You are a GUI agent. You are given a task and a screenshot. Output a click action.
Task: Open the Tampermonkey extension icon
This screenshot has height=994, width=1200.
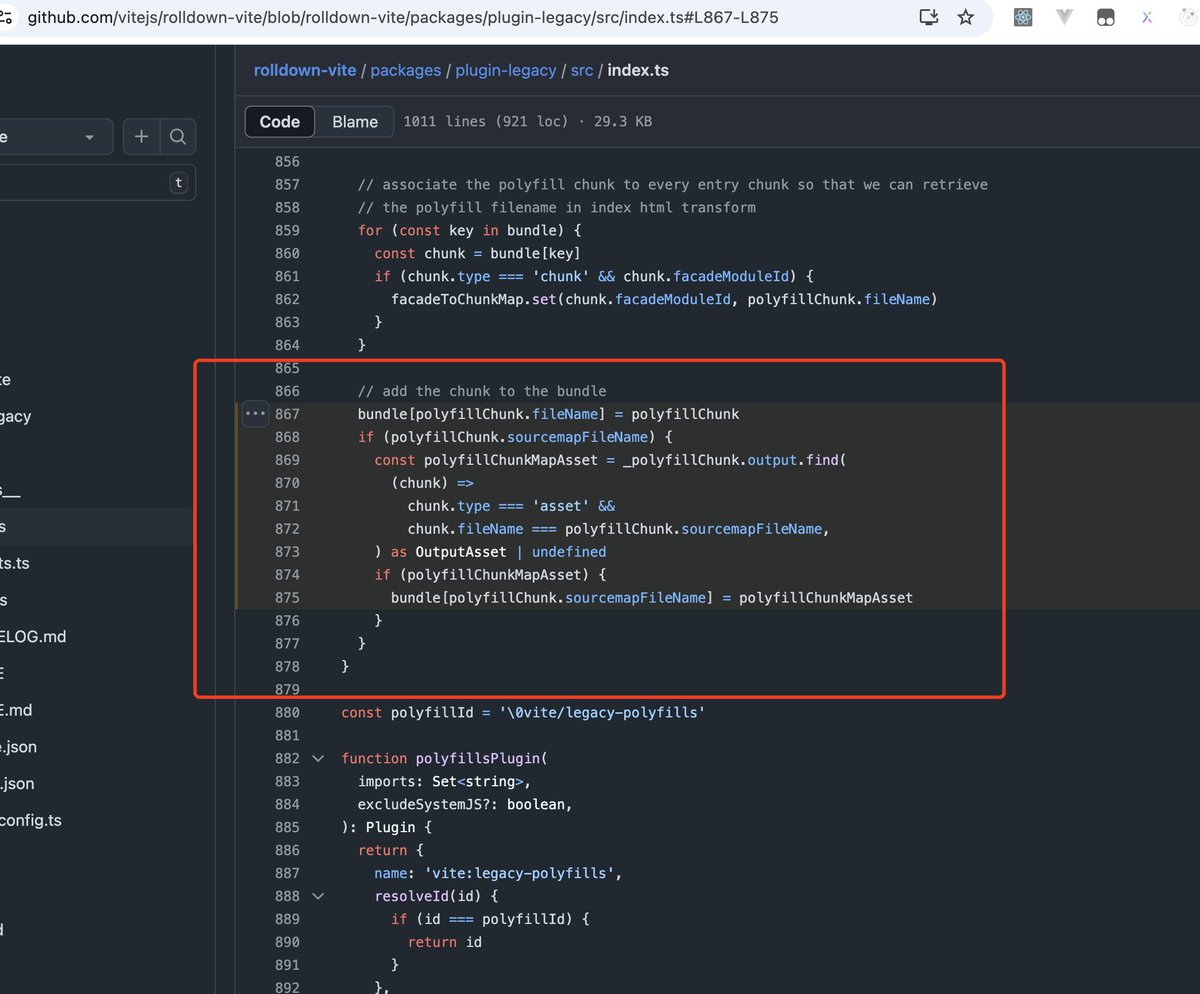click(x=1105, y=17)
